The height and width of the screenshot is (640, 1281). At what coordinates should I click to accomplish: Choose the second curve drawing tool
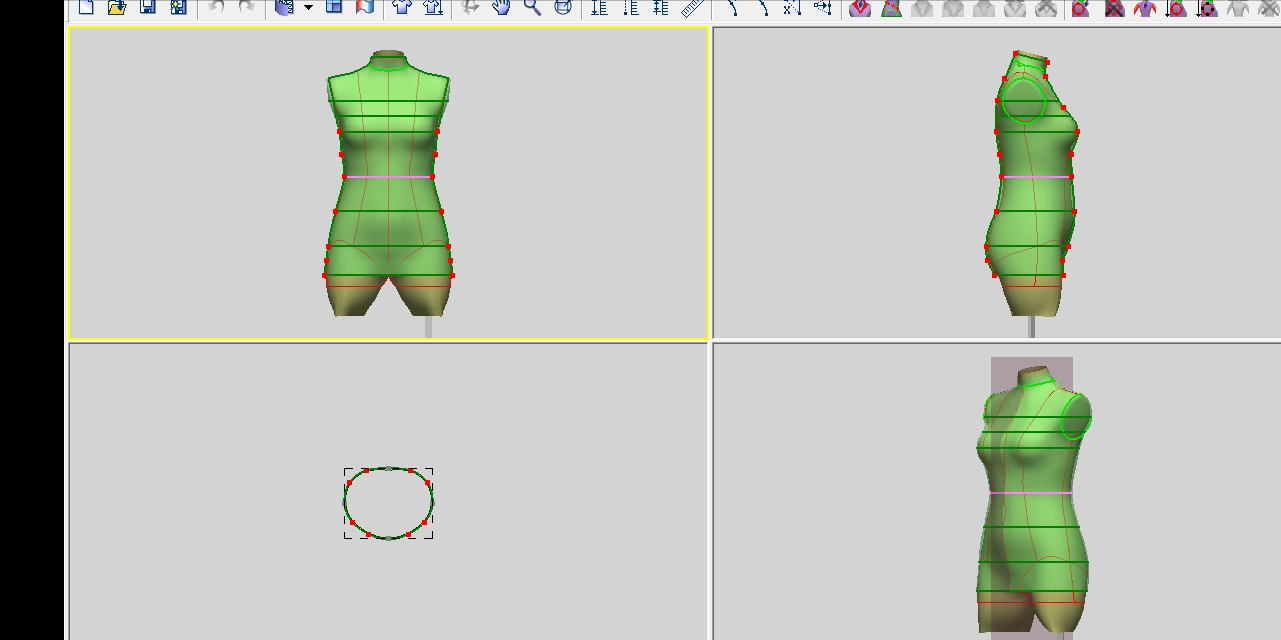[764, 8]
